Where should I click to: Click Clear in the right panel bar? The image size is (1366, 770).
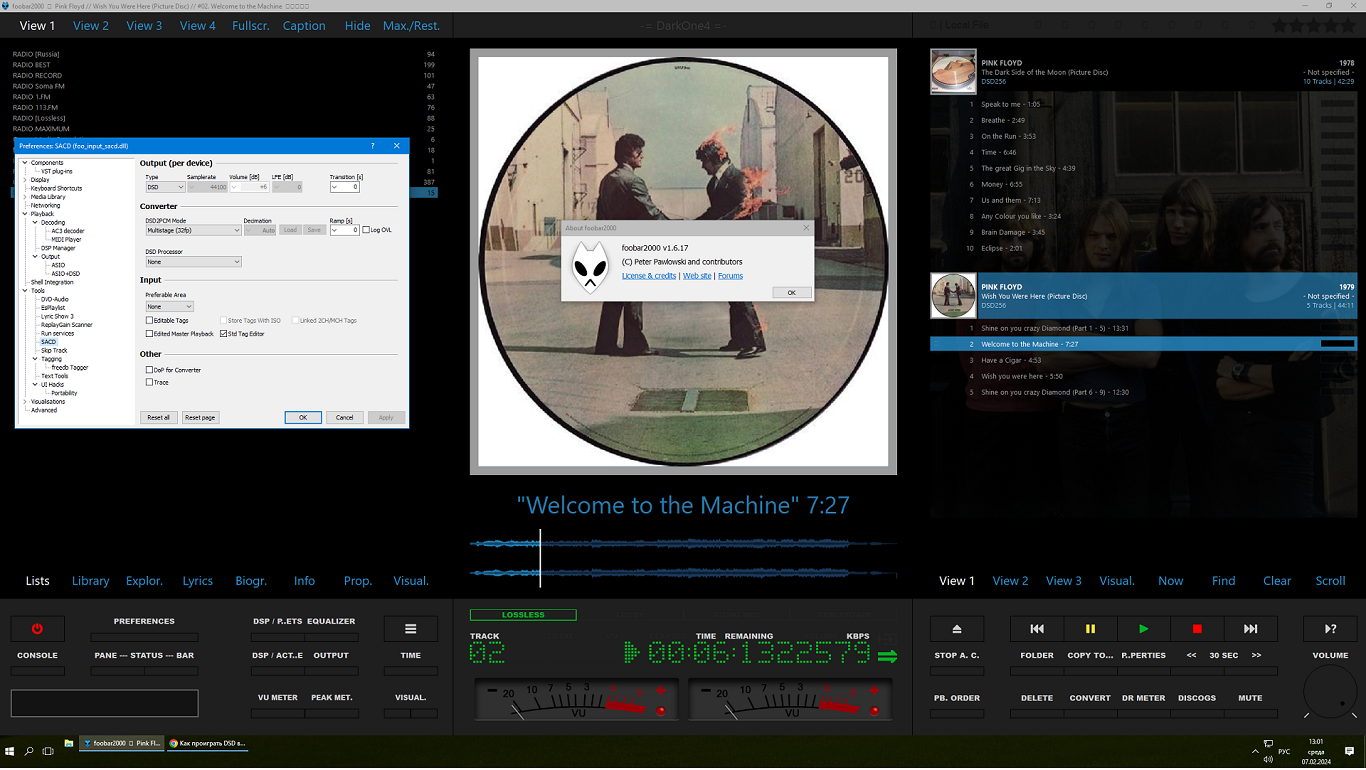[1277, 581]
